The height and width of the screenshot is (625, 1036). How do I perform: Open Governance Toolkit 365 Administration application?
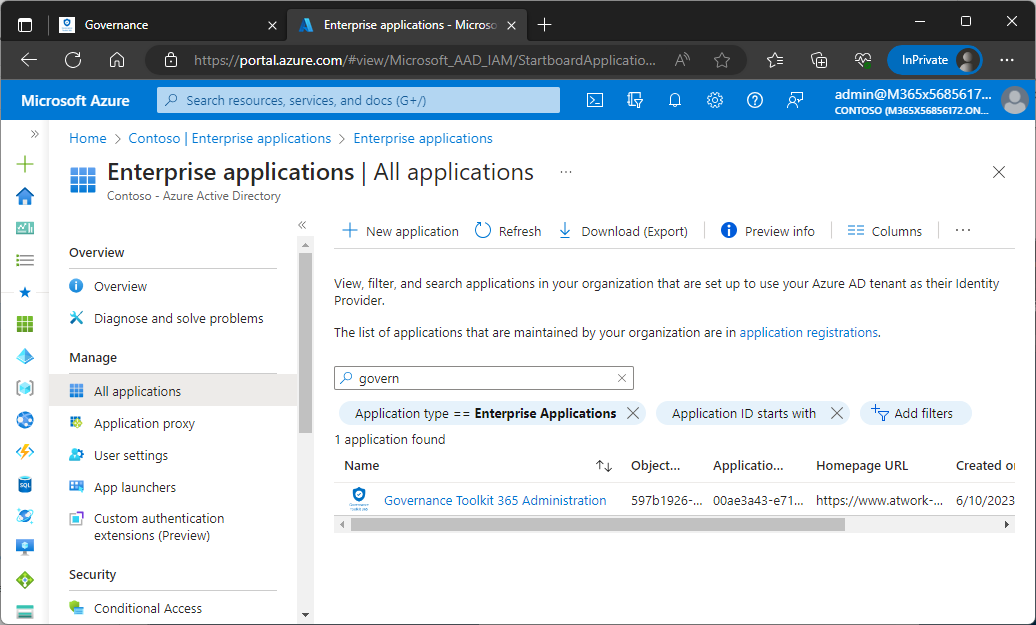coord(494,500)
